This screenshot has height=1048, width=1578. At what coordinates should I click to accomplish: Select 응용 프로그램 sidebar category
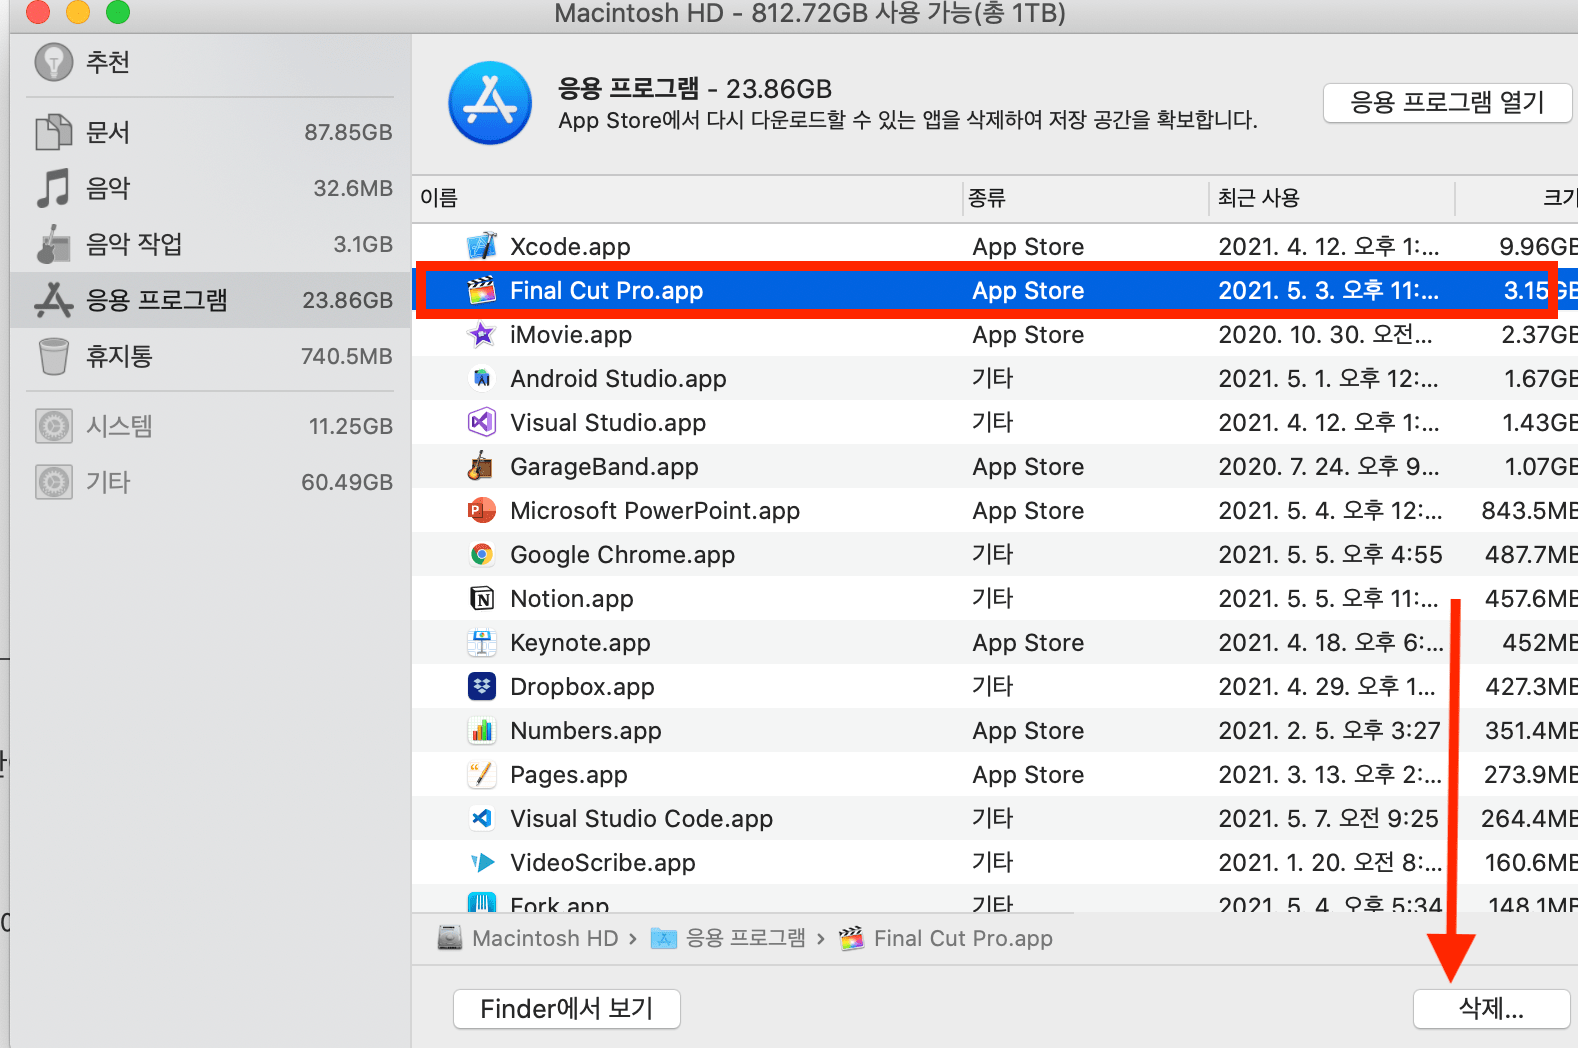point(210,300)
